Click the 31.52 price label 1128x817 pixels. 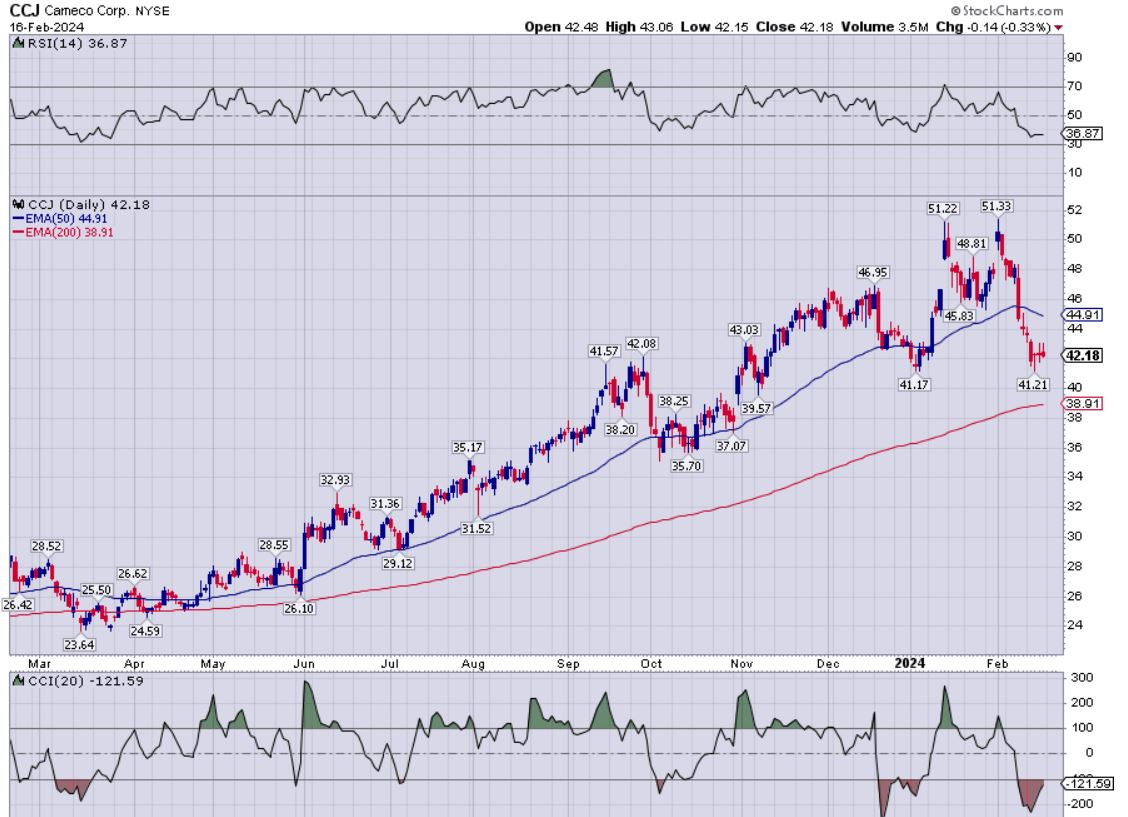pos(476,528)
